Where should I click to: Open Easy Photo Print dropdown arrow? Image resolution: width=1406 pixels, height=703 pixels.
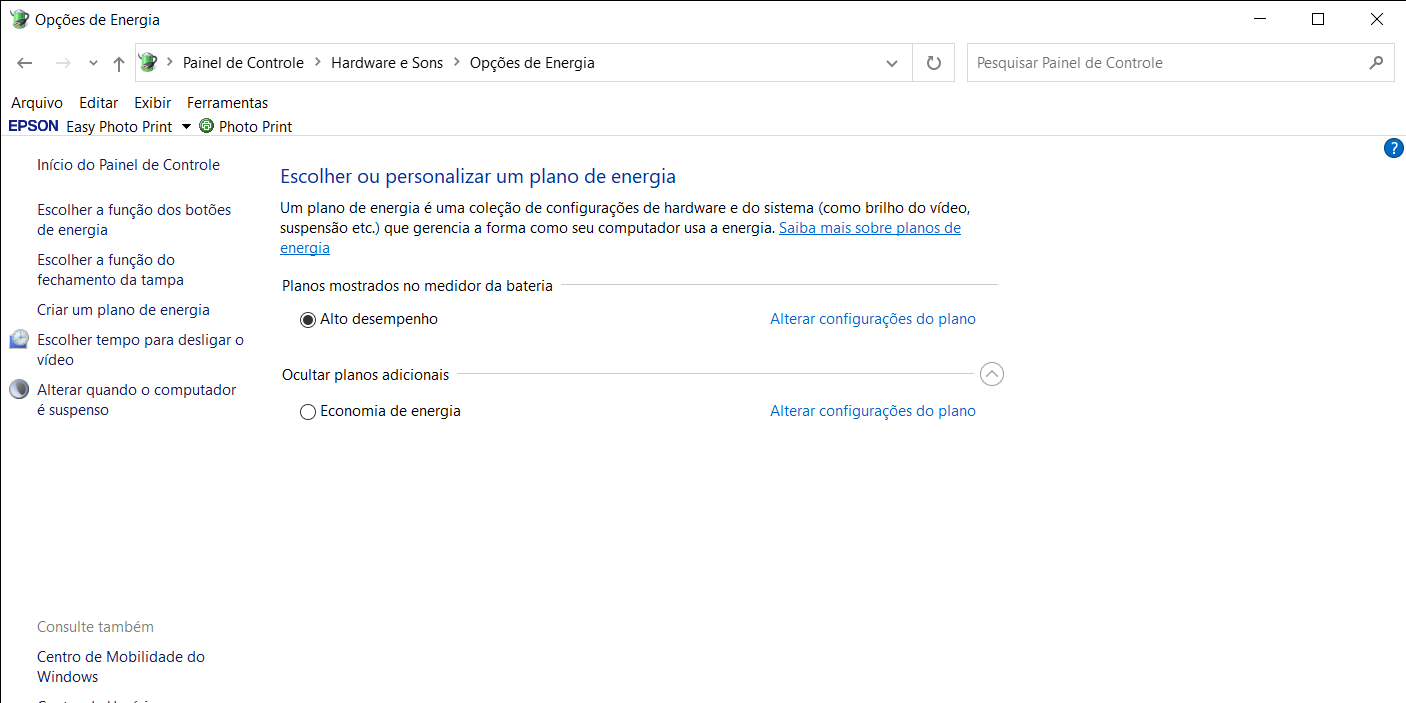coord(186,127)
